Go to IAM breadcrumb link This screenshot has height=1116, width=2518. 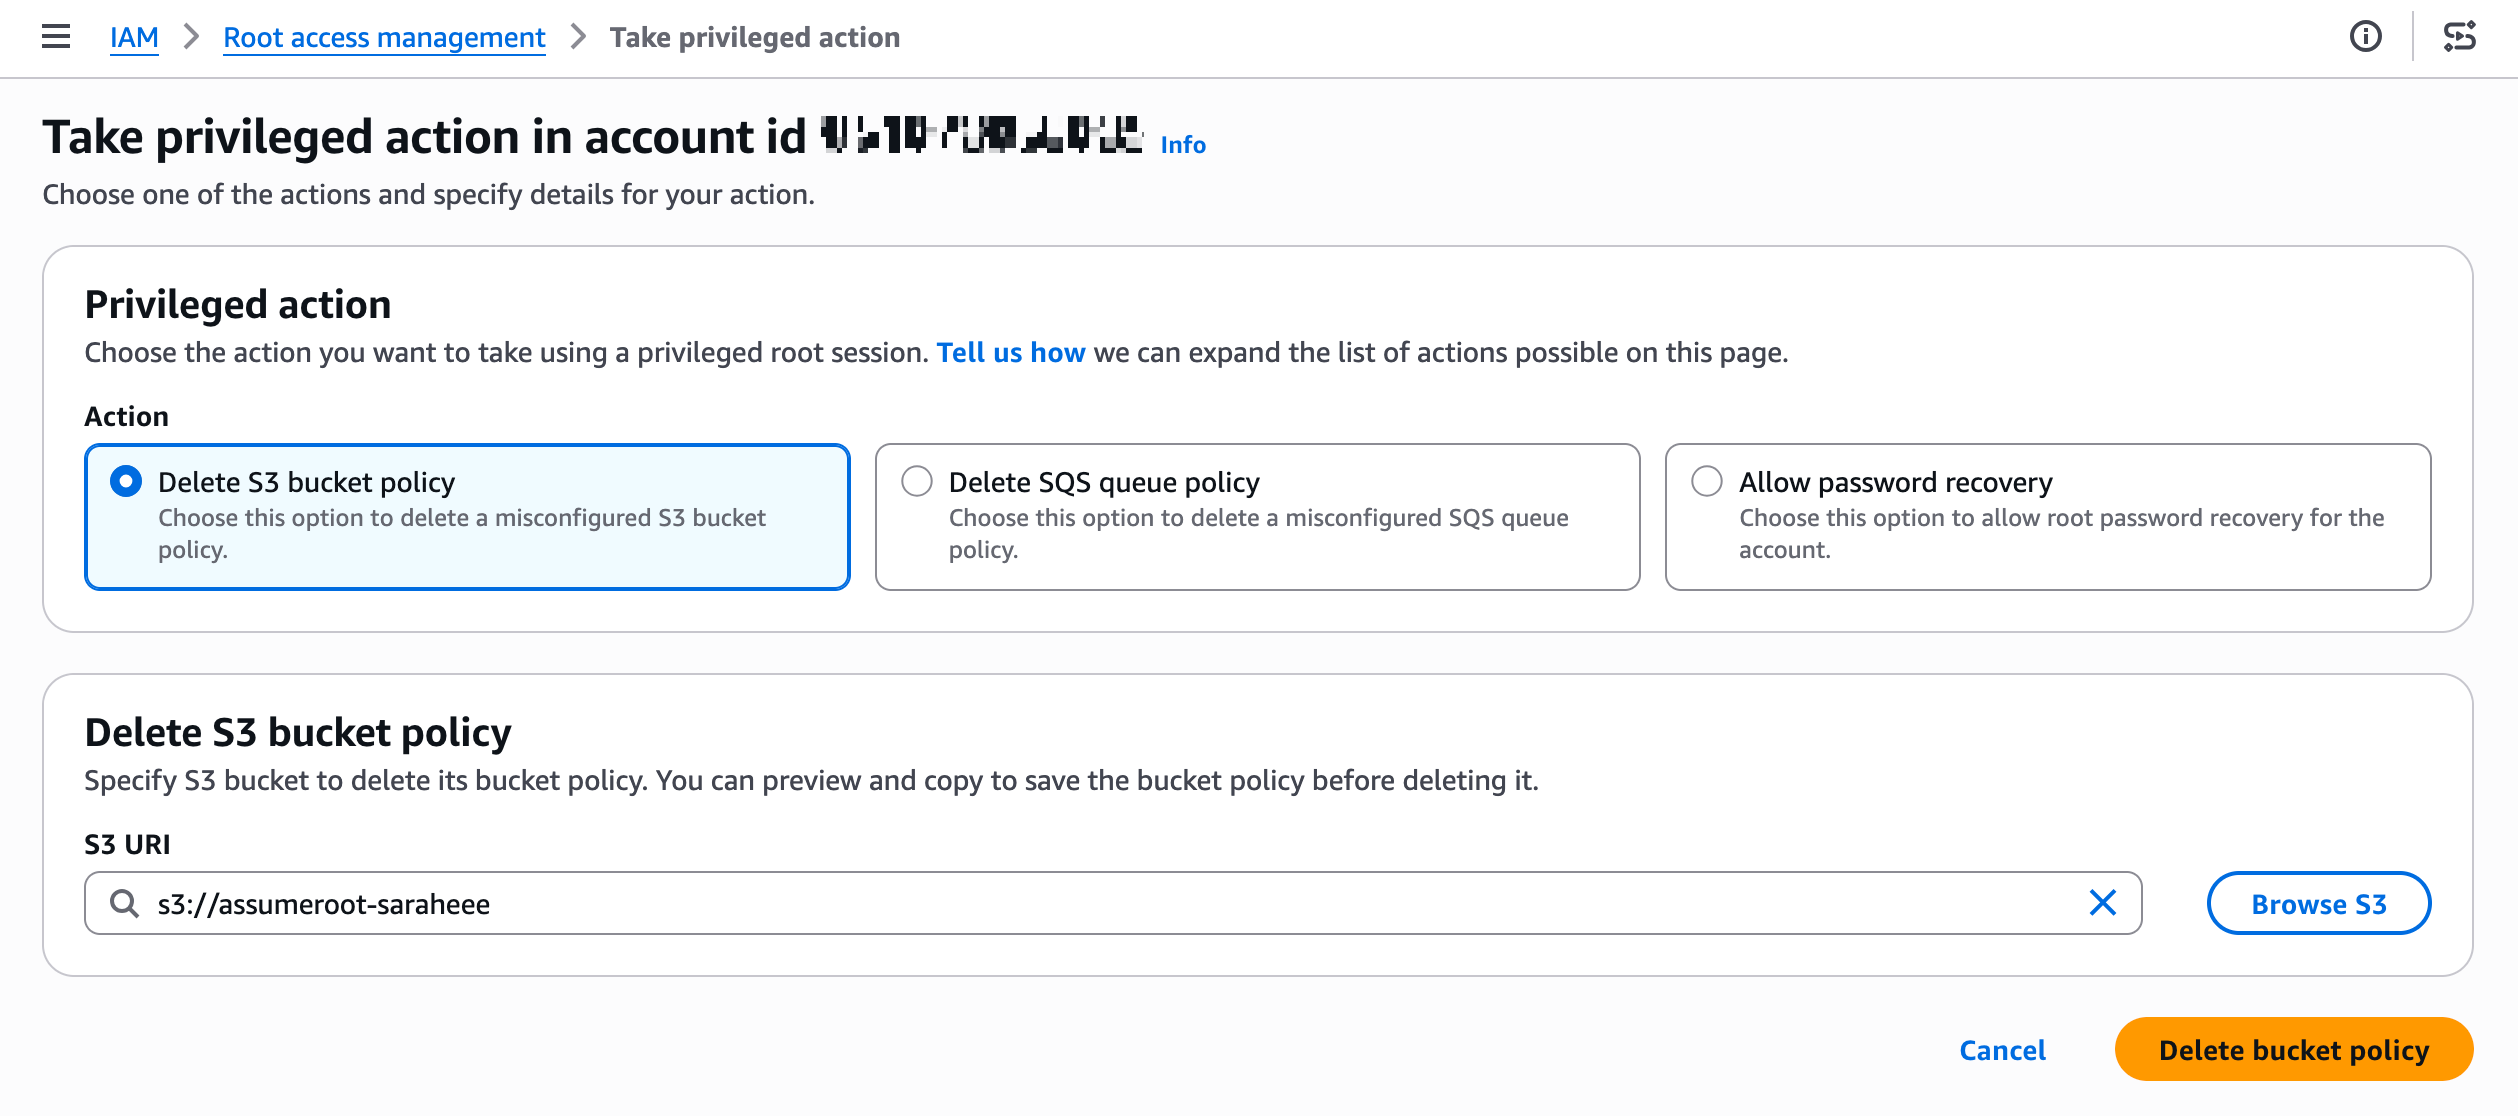pyautogui.click(x=134, y=37)
